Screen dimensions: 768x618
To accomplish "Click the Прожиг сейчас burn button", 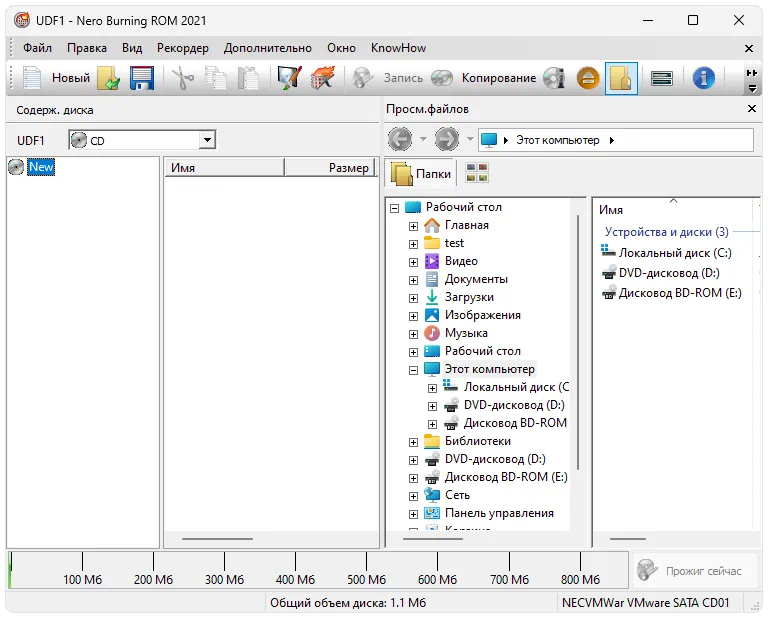I will click(696, 570).
